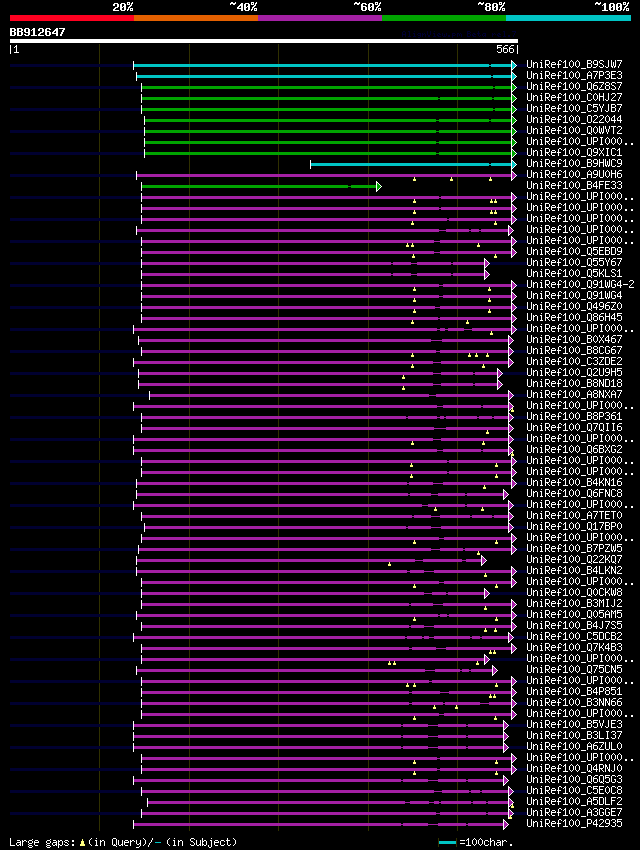640x850 pixels.
Task: Select the UniRef100_A8NXA7 label
Action: tap(574, 394)
